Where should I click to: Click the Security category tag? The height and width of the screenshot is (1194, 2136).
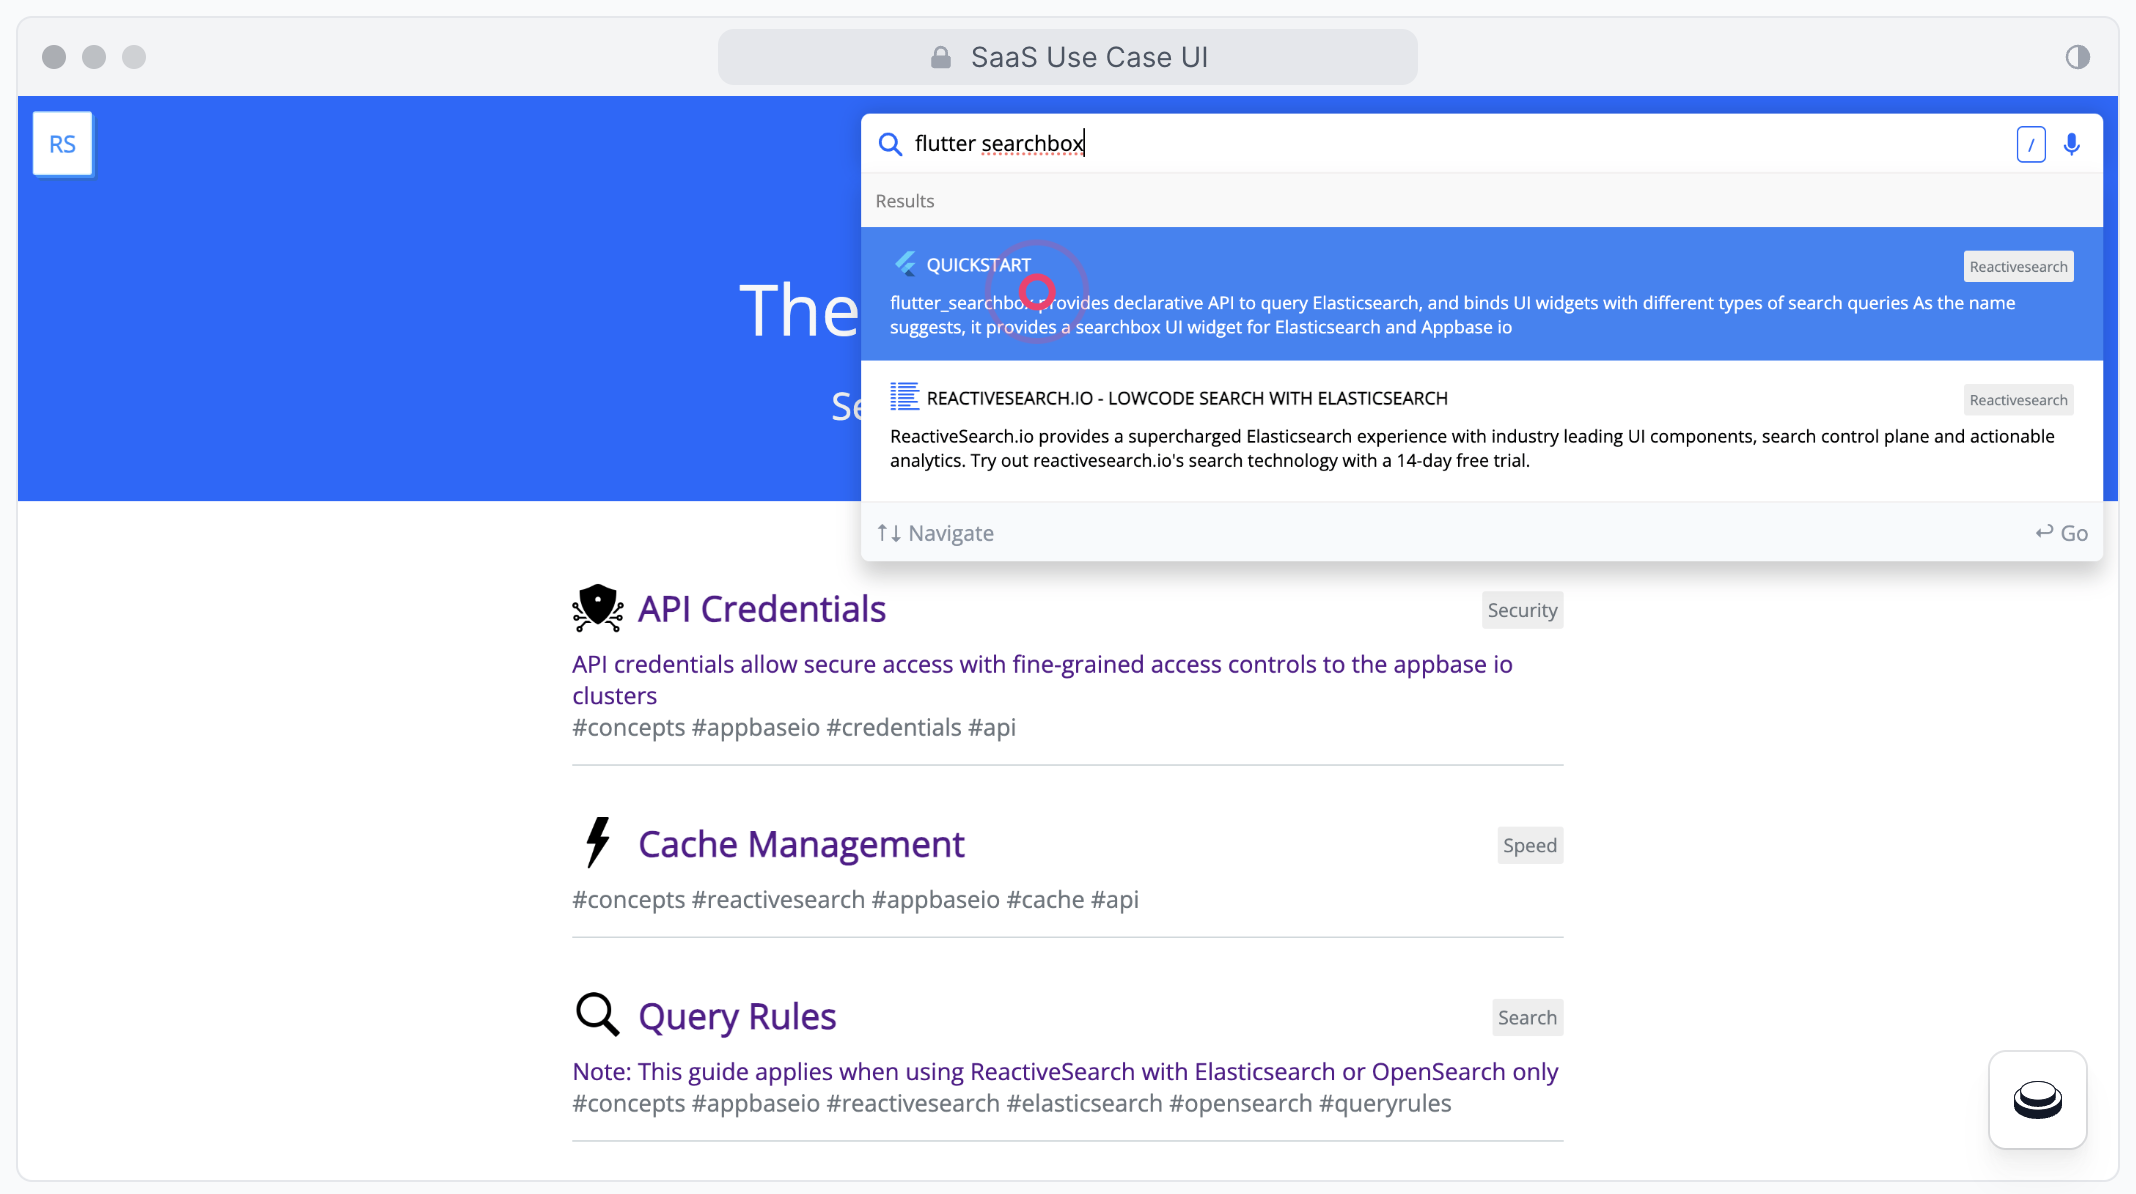point(1522,610)
